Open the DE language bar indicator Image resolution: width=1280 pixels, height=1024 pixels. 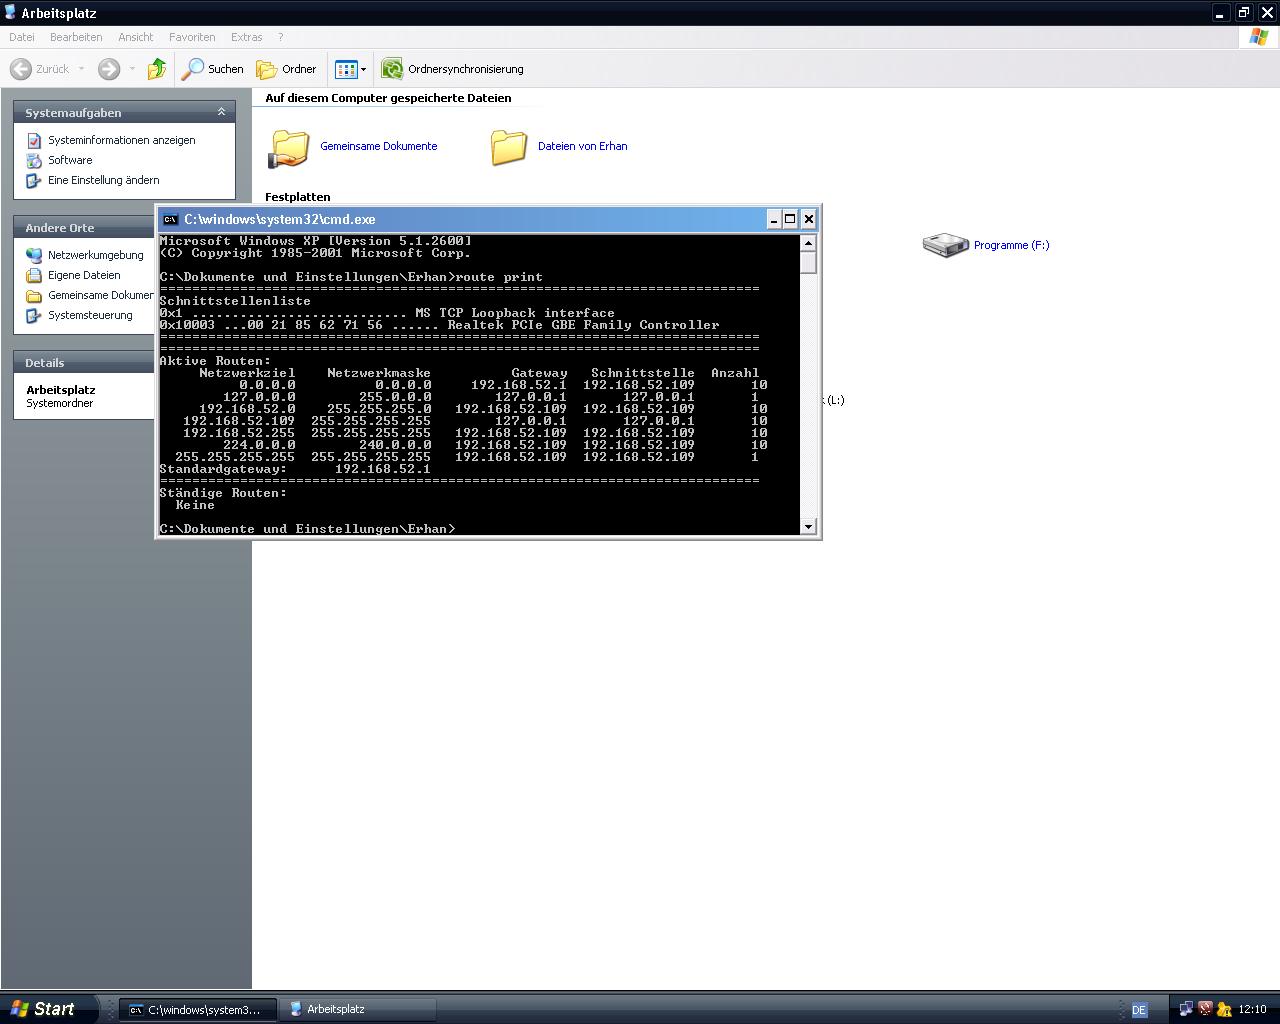[1139, 1010]
